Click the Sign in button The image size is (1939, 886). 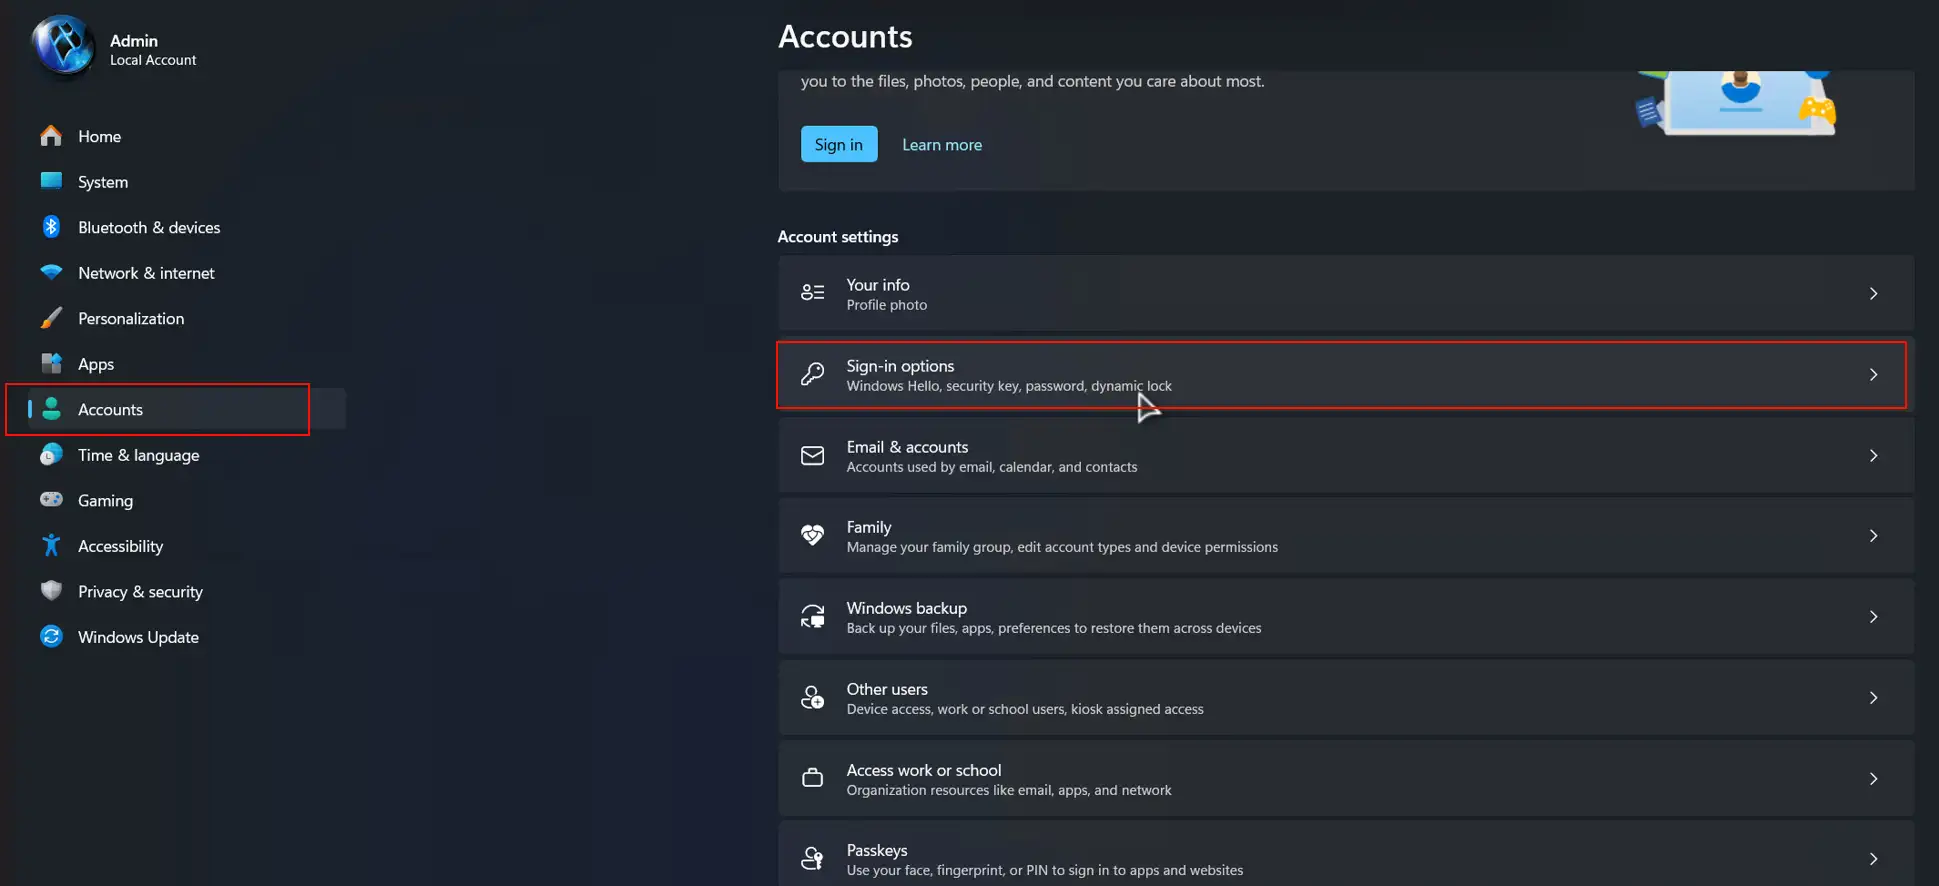pos(839,144)
